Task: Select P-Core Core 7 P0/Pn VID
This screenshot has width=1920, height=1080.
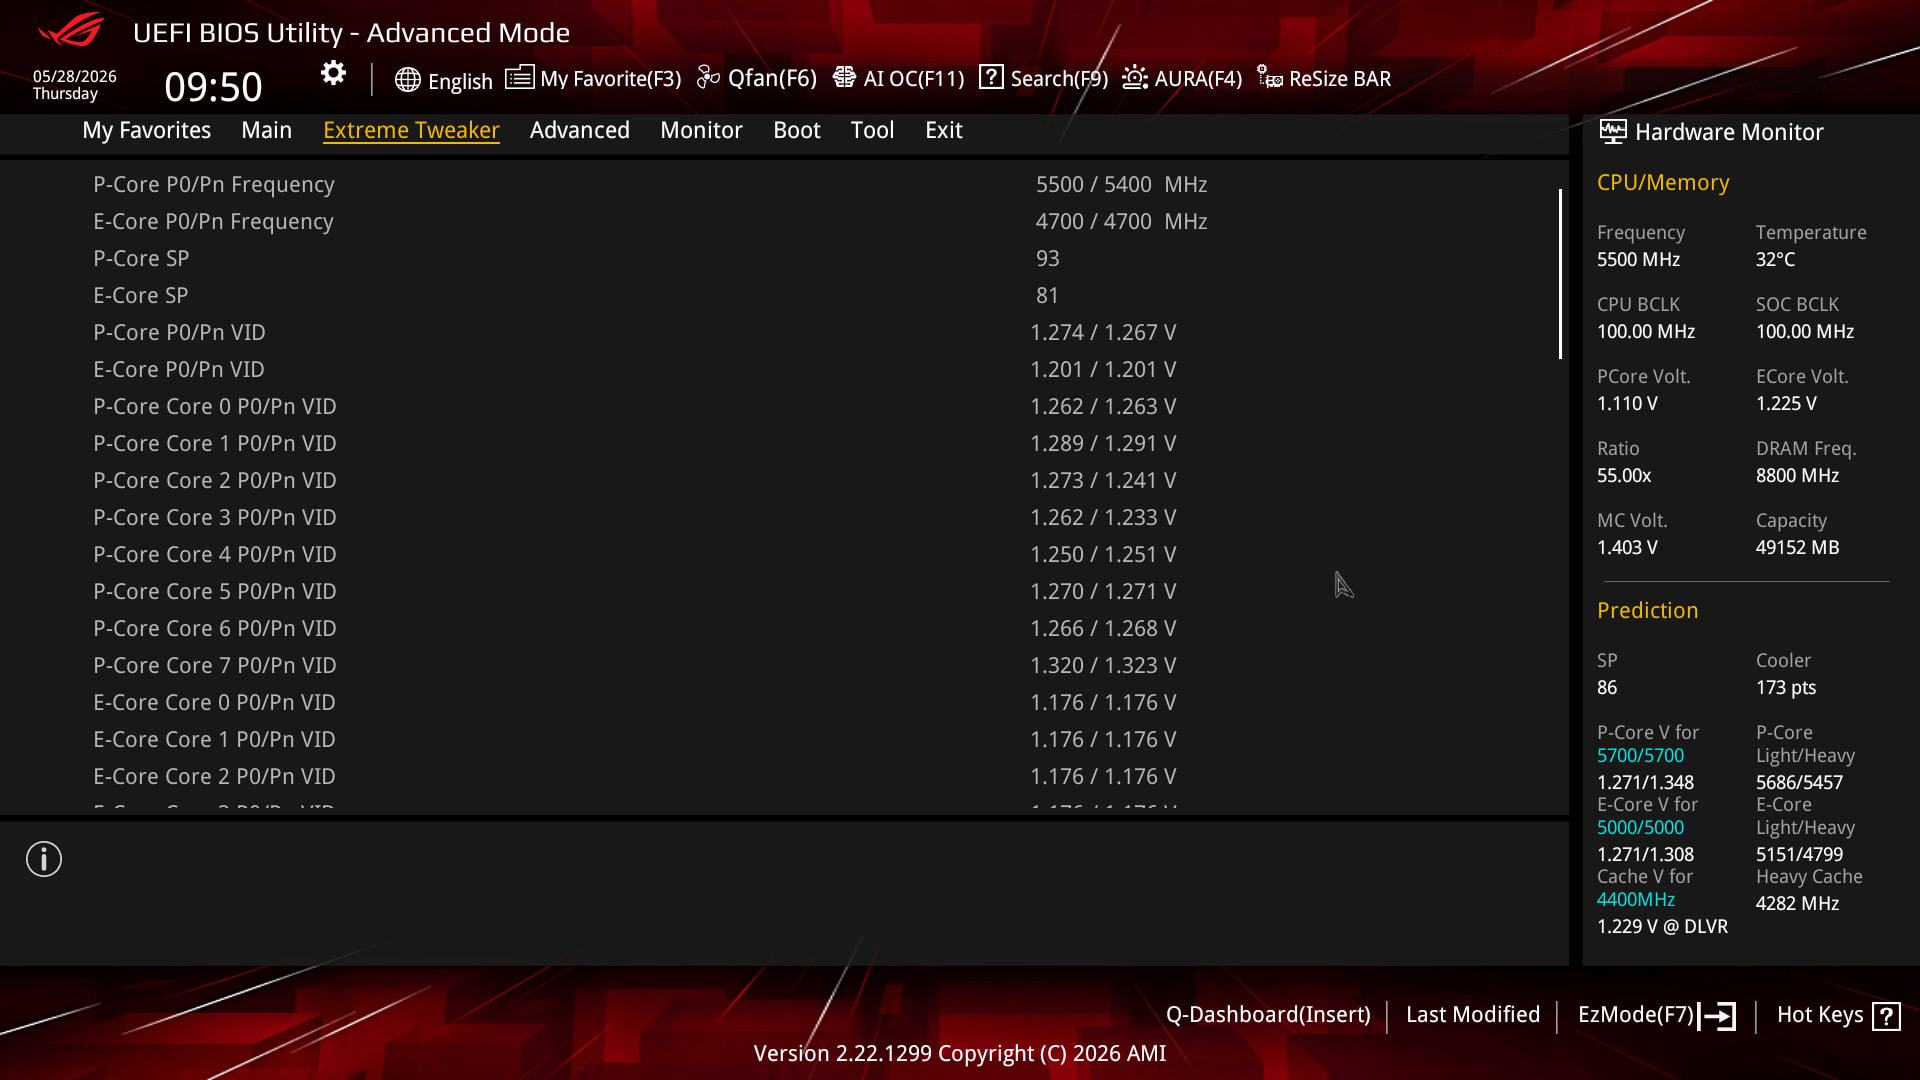Action: pos(780,666)
